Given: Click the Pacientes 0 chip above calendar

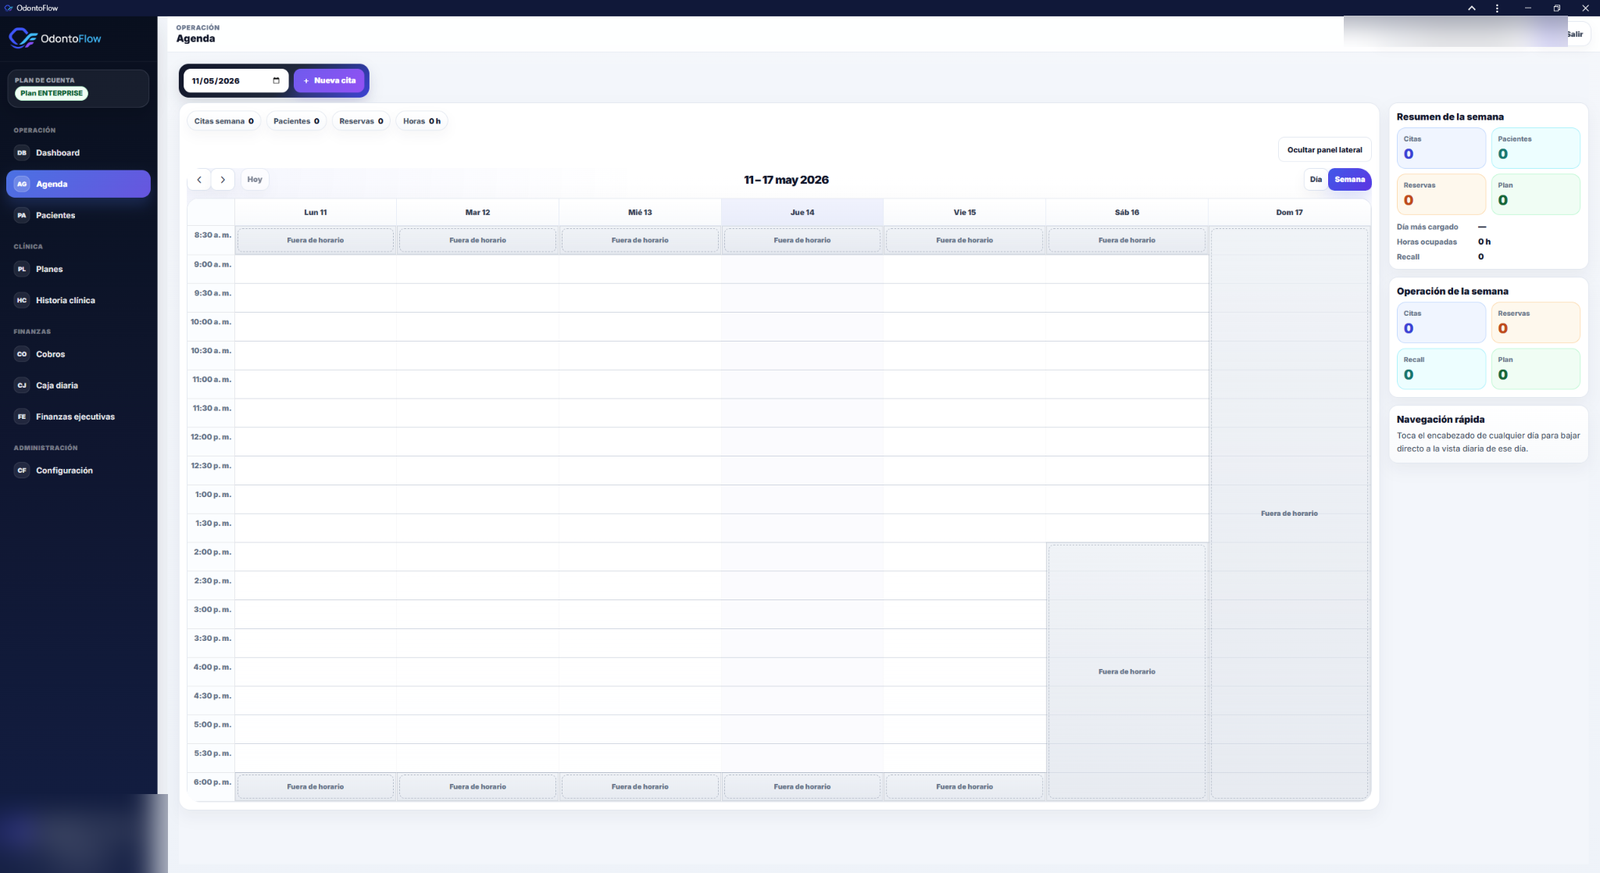Looking at the screenshot, I should (x=297, y=121).
